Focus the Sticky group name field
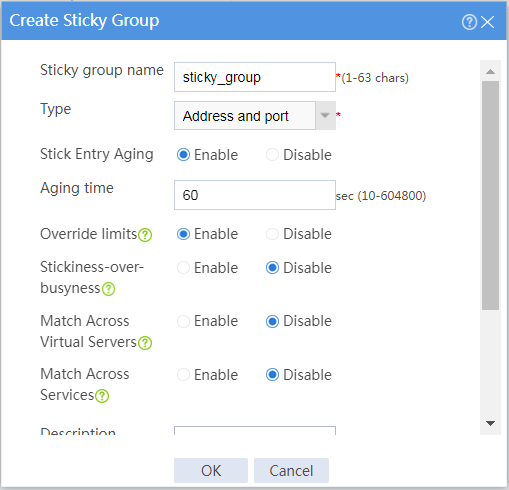The height and width of the screenshot is (490, 509). [x=255, y=77]
